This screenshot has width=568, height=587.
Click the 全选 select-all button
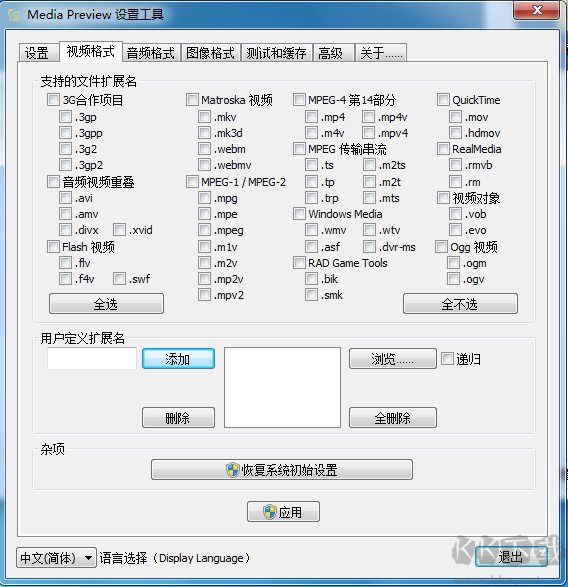[106, 304]
